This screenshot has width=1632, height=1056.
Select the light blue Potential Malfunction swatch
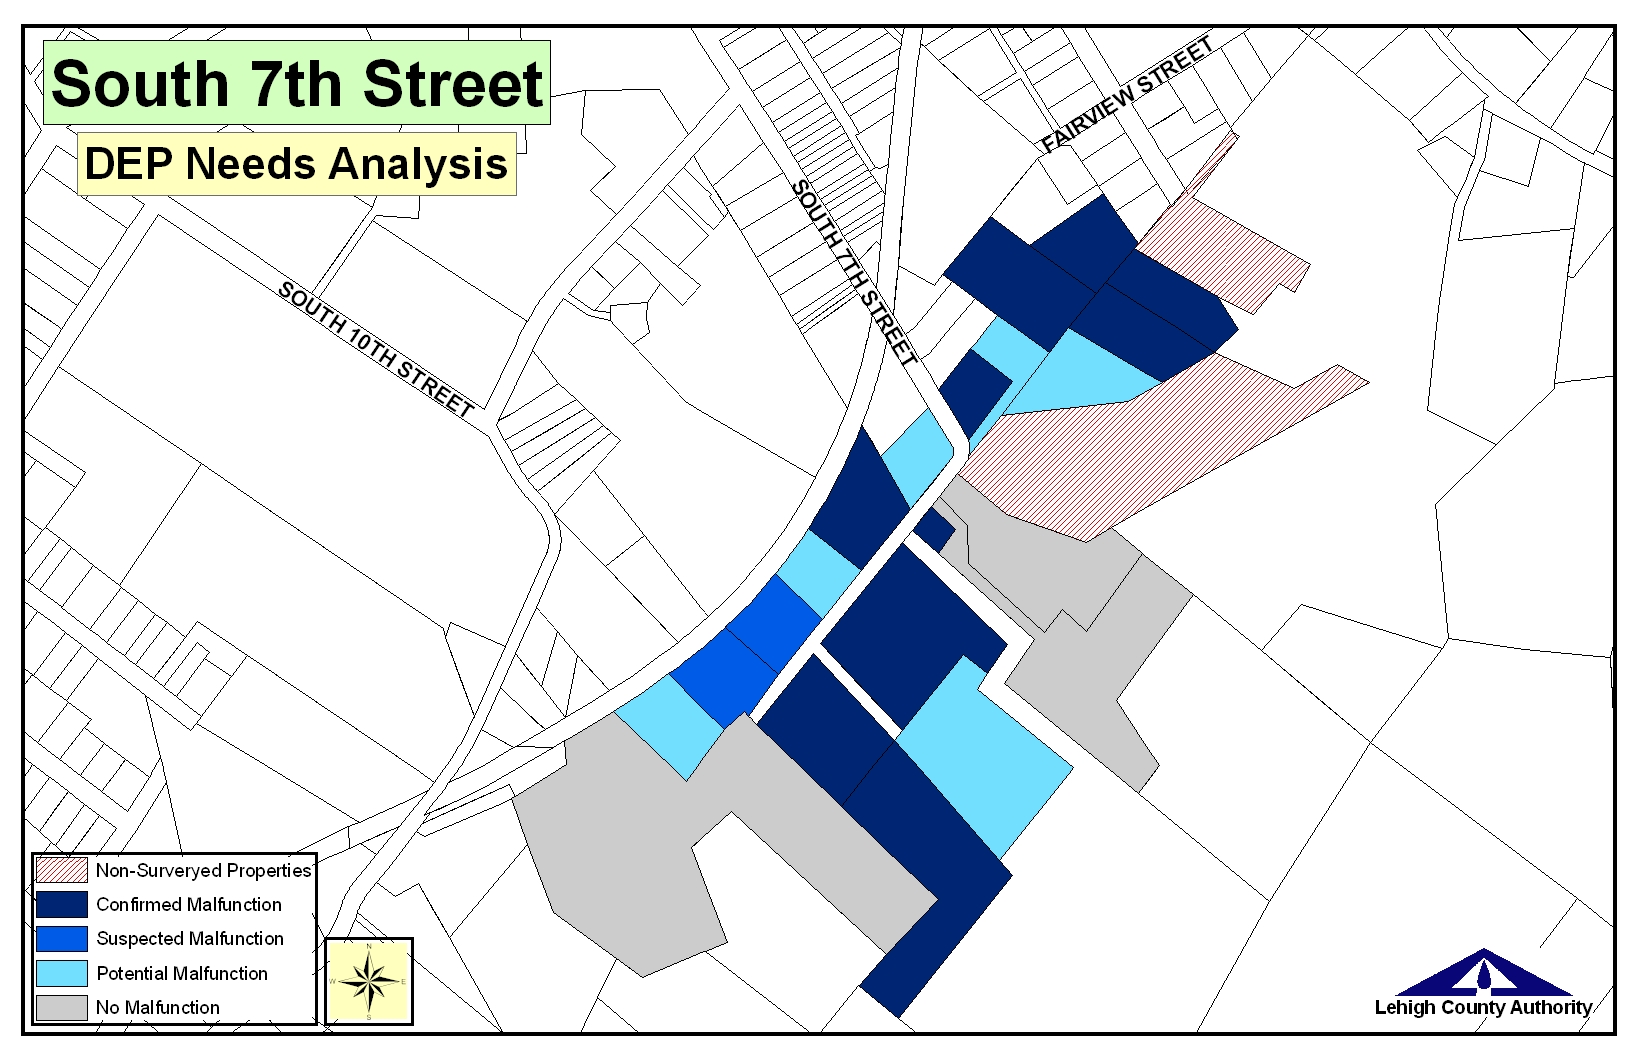[60, 973]
